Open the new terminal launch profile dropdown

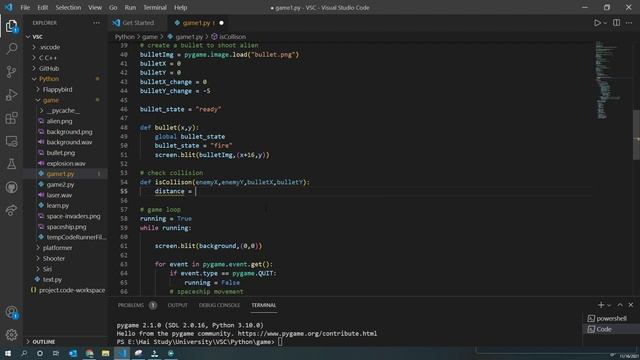[x=609, y=305]
